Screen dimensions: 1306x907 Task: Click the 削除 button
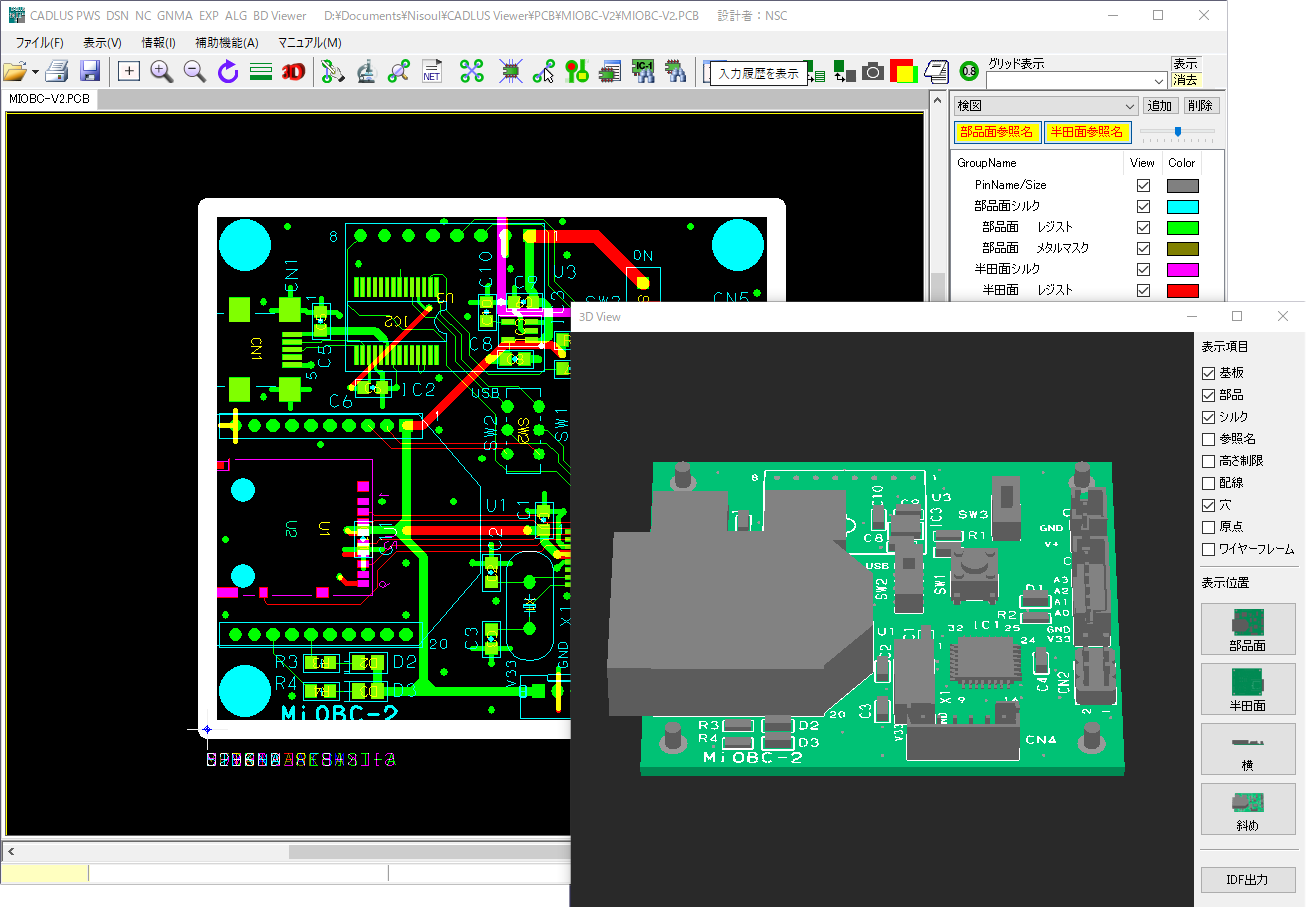[1201, 106]
